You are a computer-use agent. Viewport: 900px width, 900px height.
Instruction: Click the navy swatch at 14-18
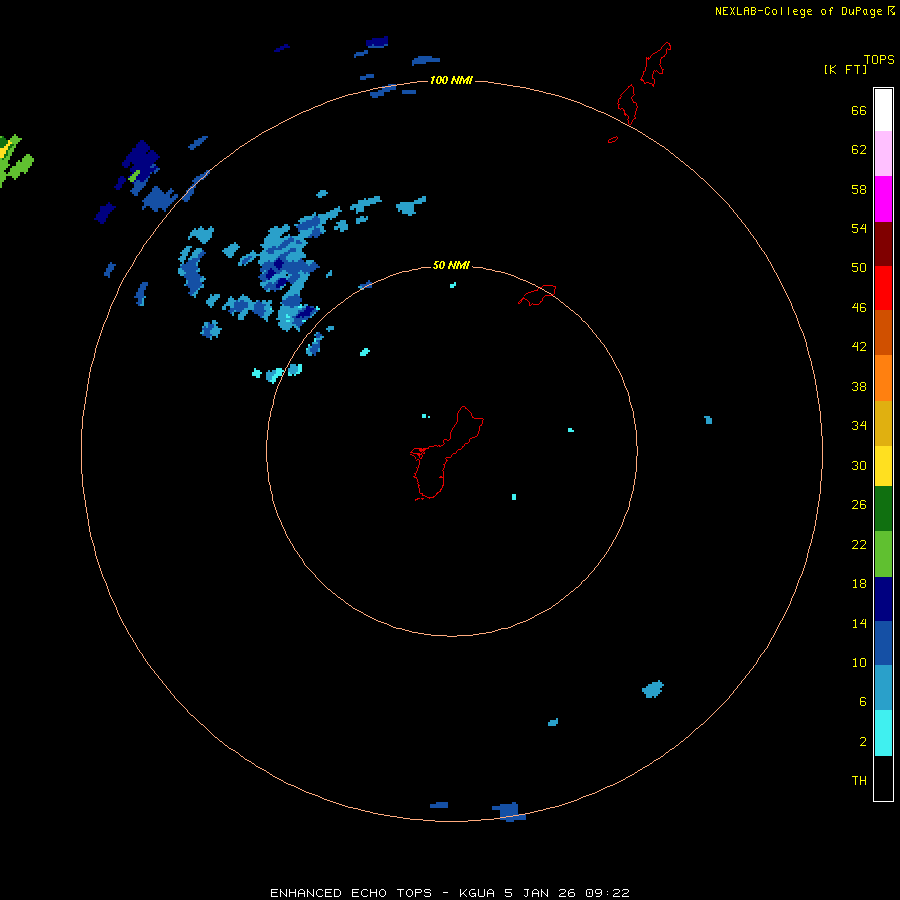coord(883,599)
